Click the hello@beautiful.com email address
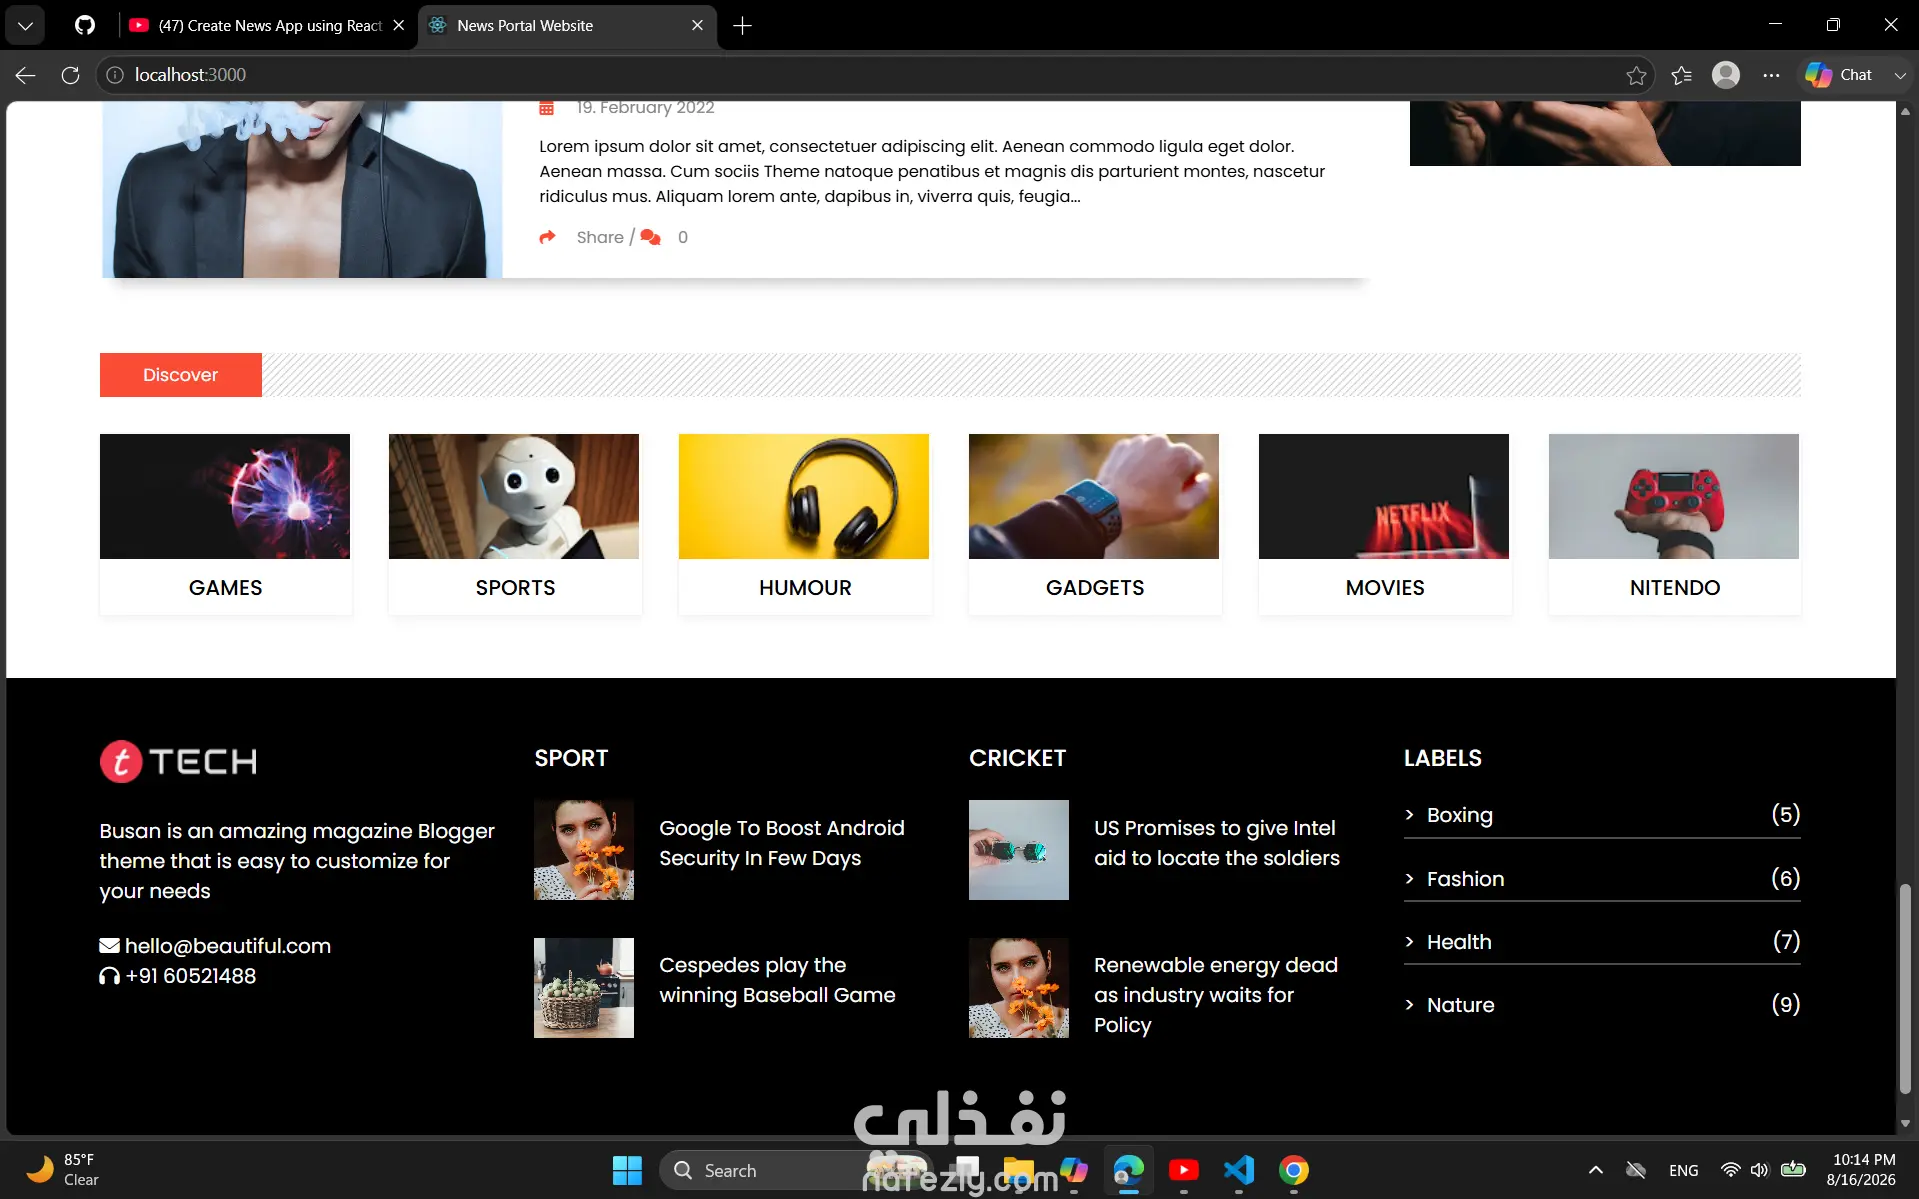This screenshot has width=1919, height=1199. pyautogui.click(x=228, y=946)
